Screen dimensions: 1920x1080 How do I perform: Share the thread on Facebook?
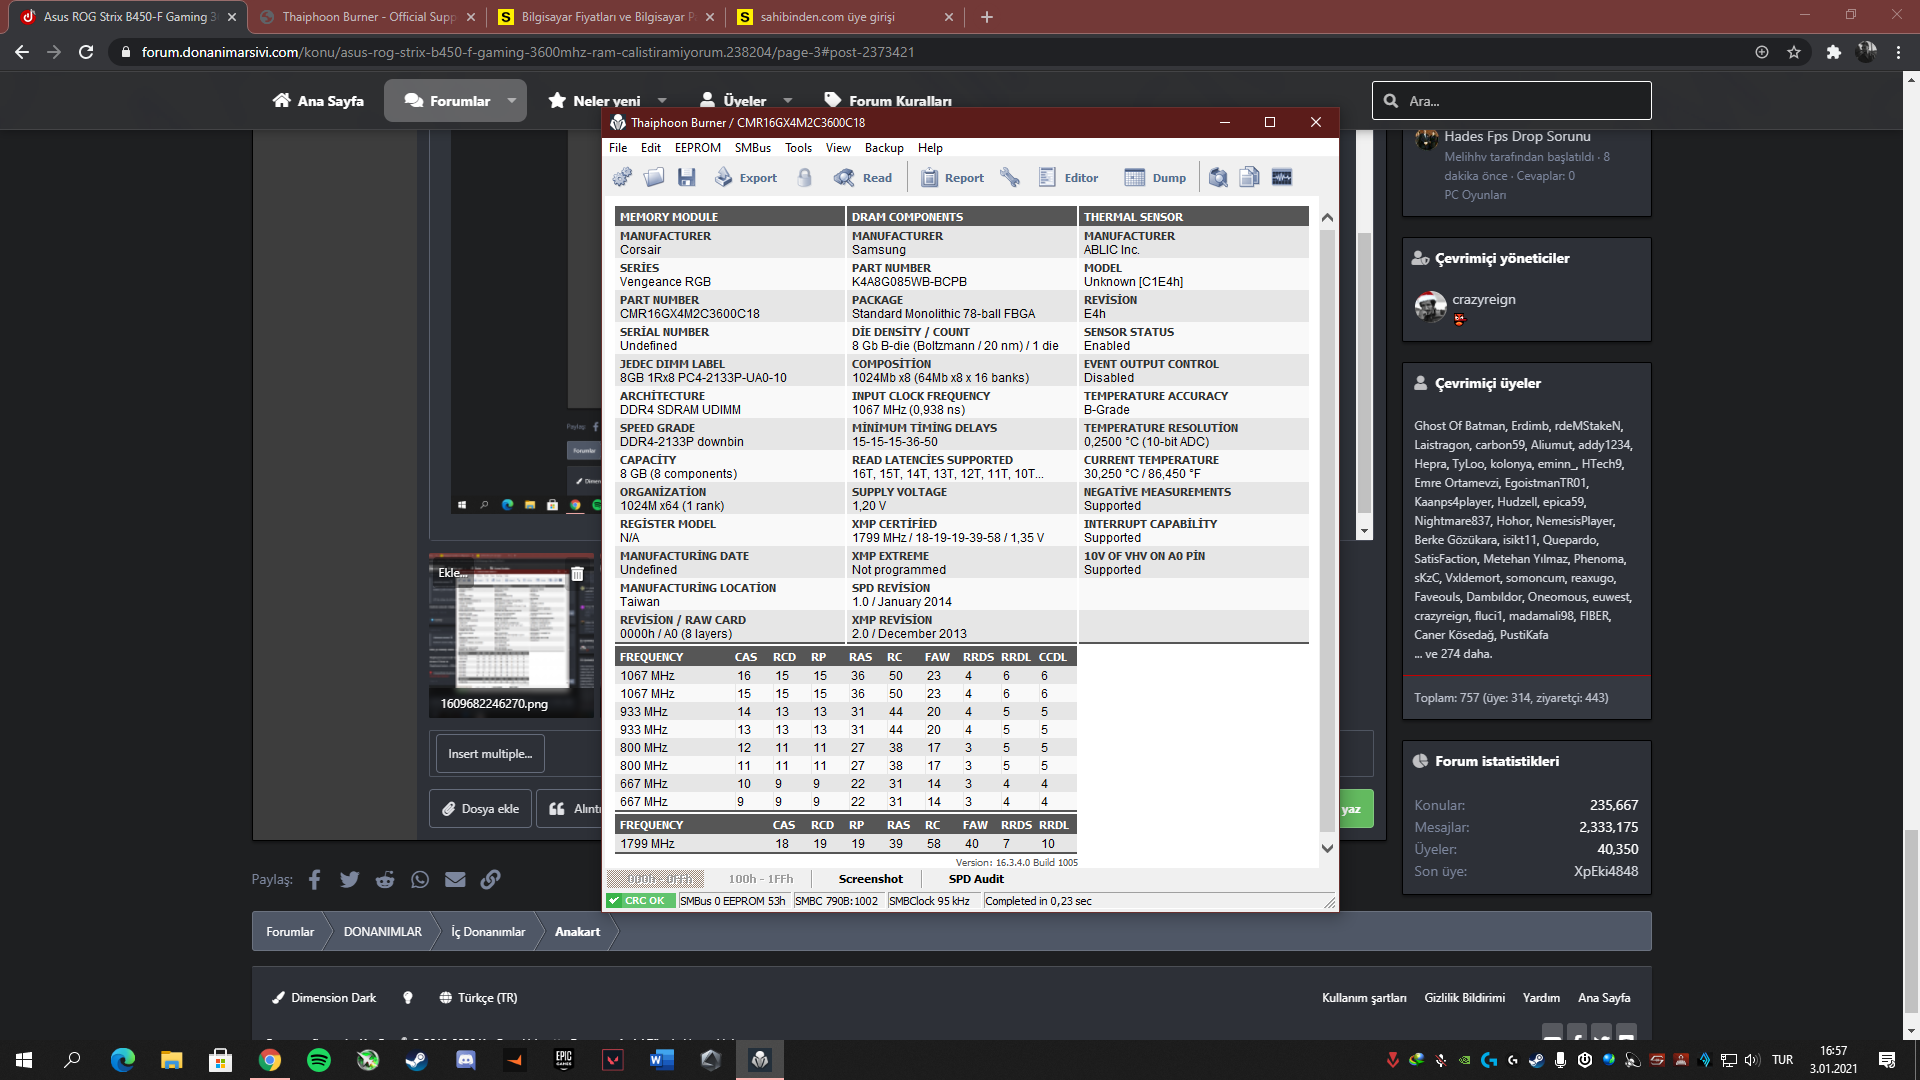click(315, 879)
